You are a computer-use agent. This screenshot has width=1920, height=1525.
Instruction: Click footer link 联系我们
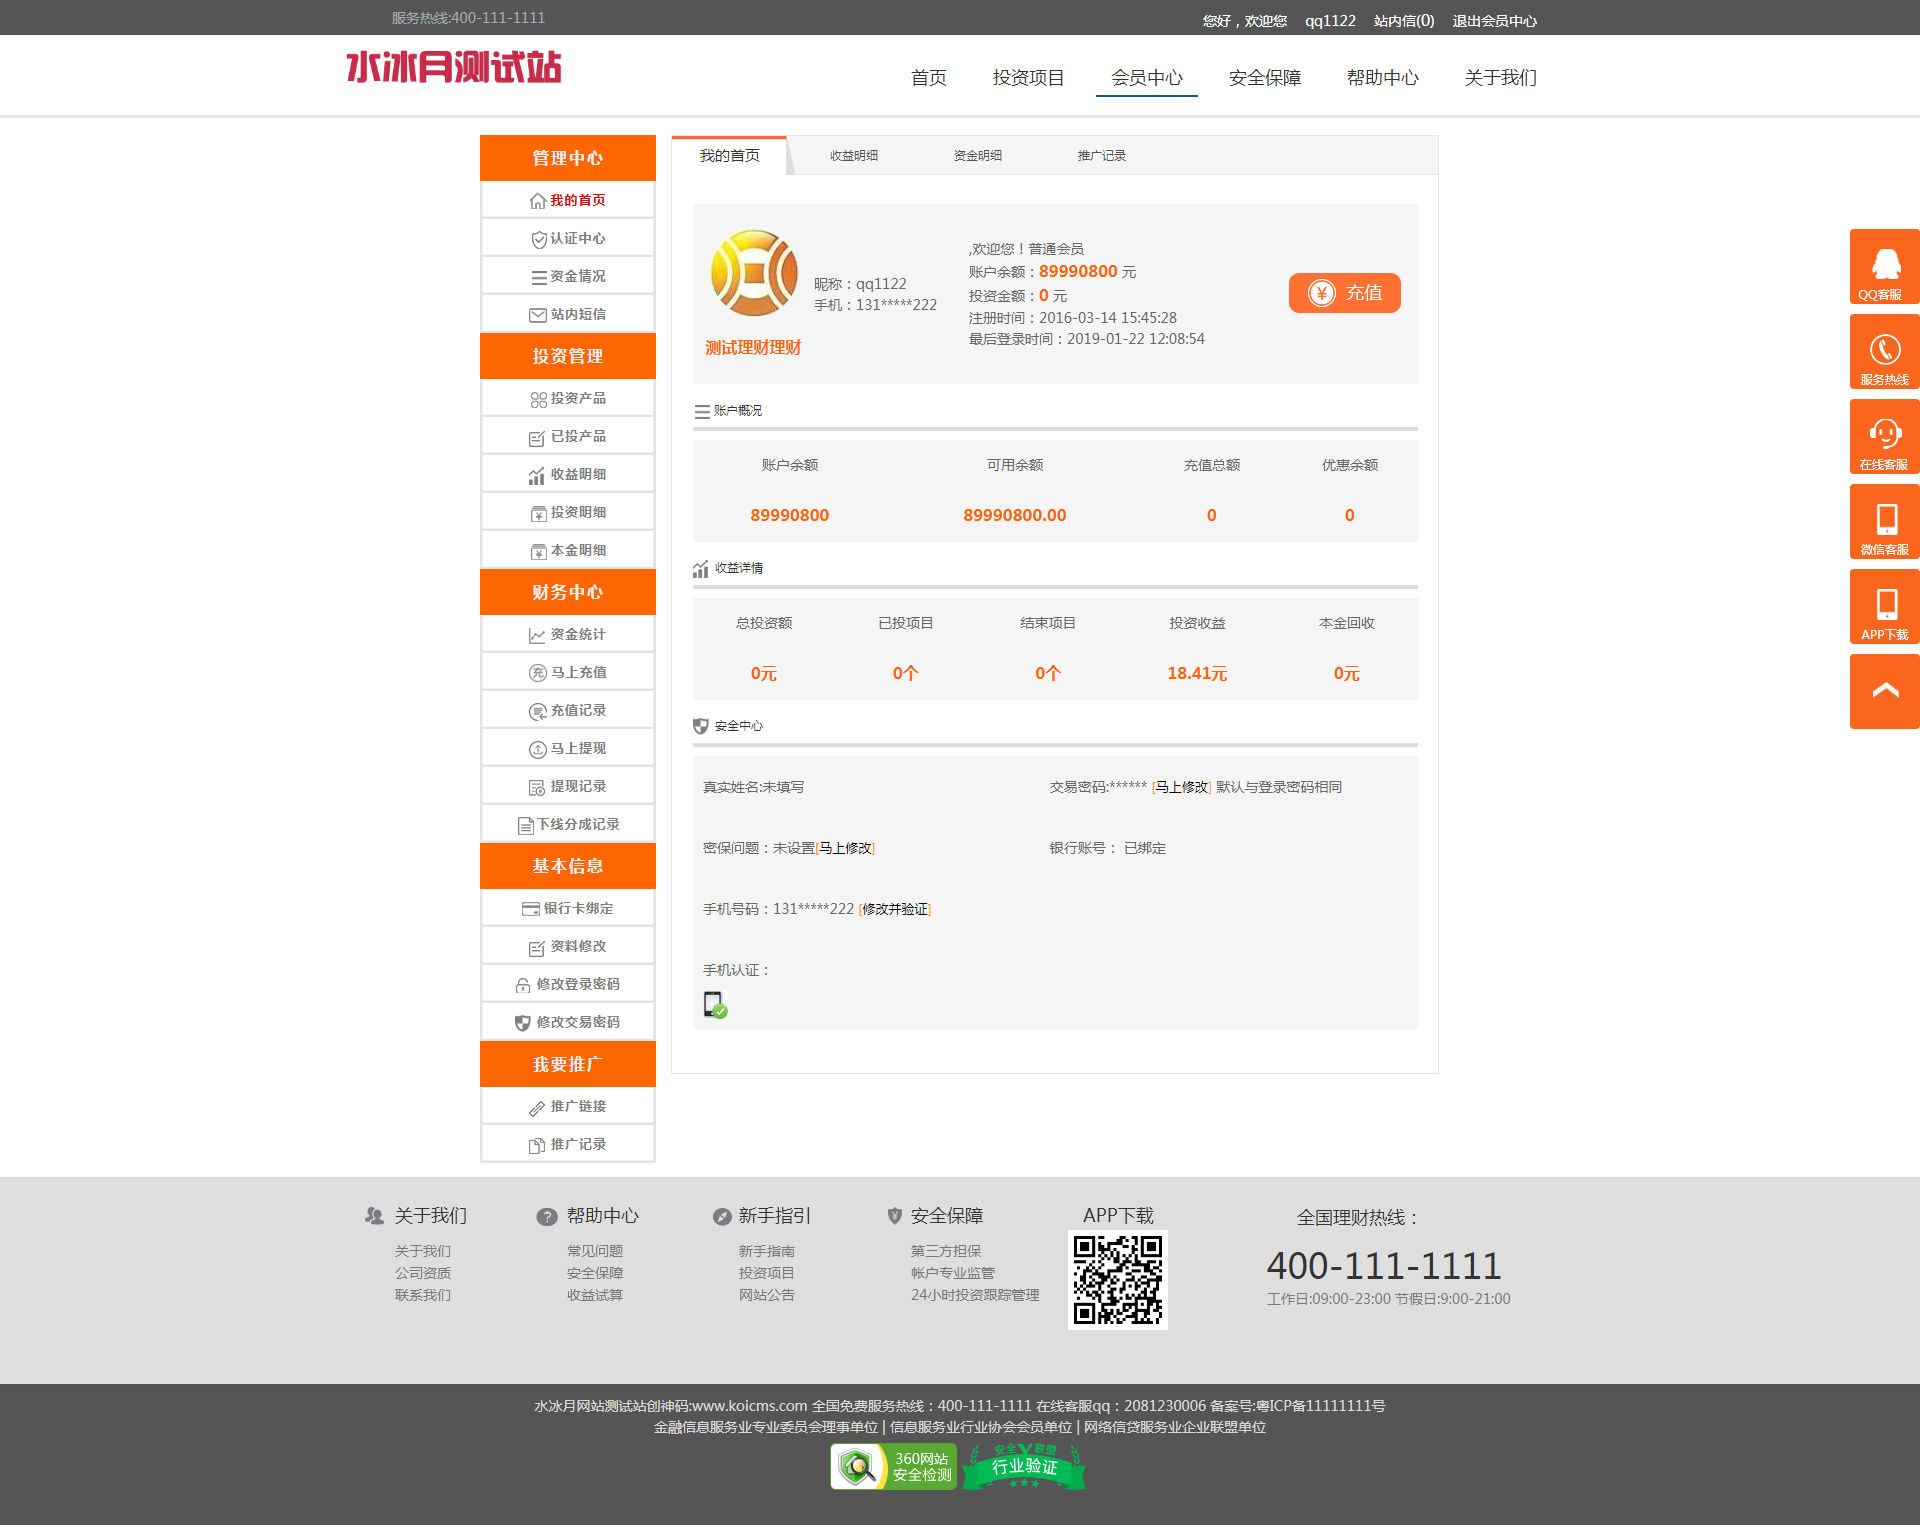tap(423, 1295)
